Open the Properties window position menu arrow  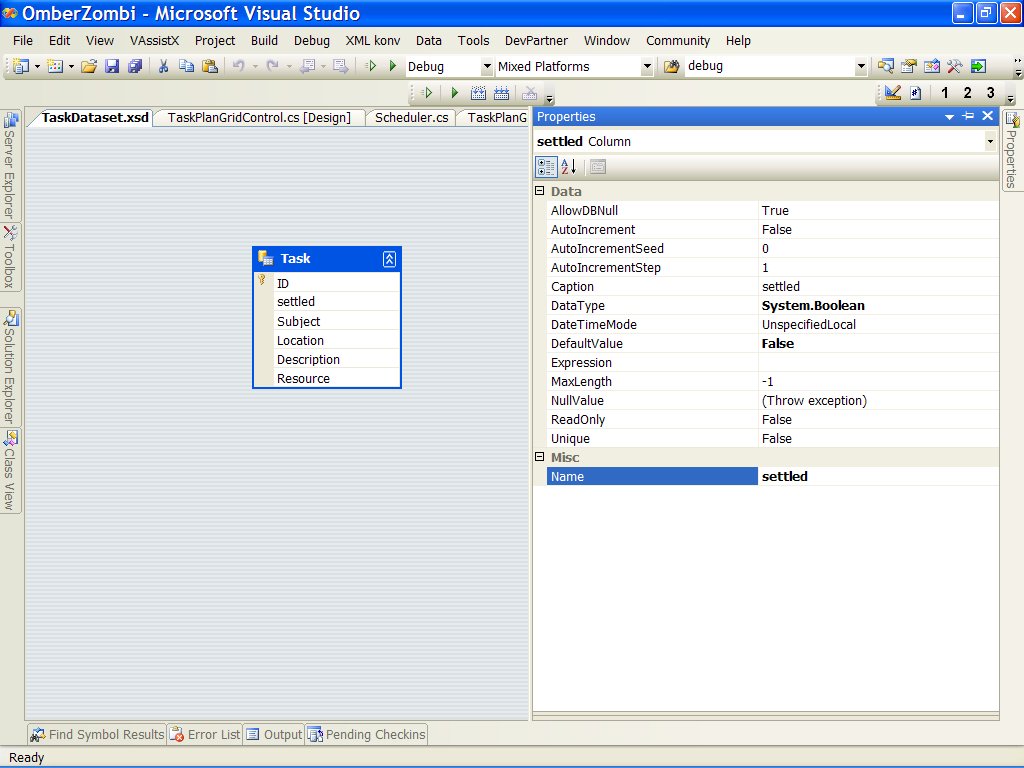click(949, 116)
